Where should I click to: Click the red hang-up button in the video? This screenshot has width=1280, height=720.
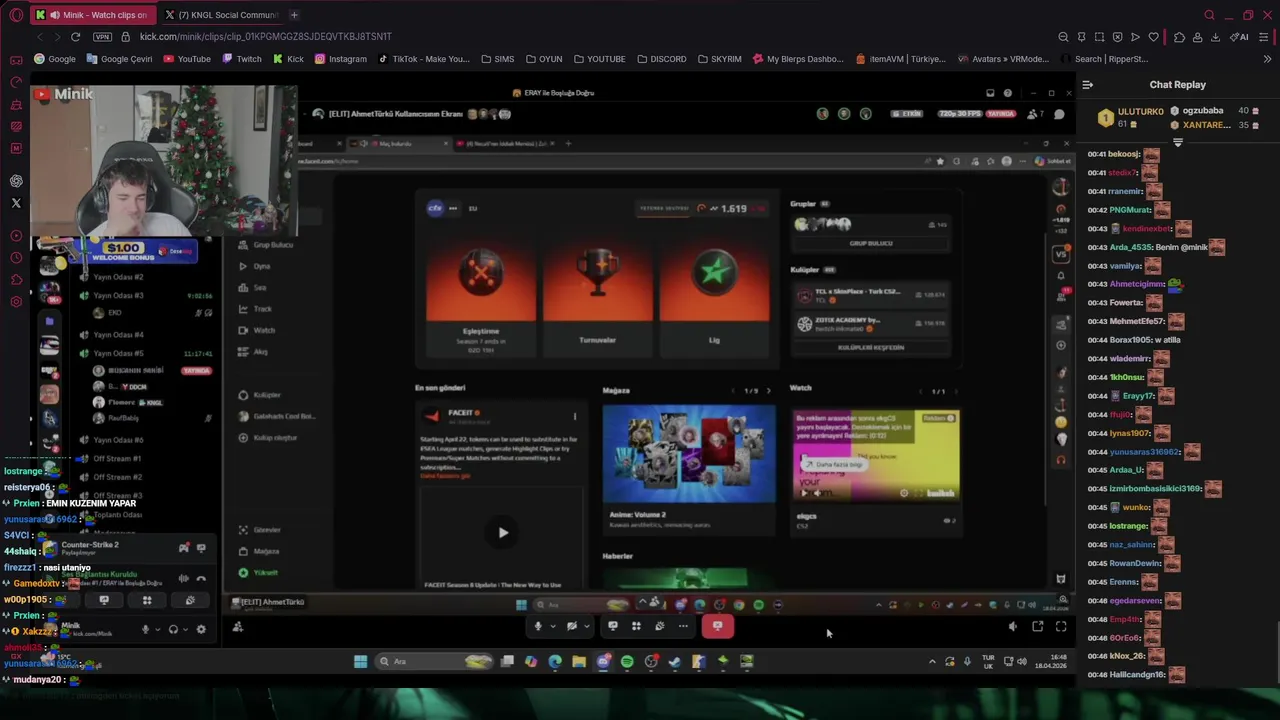tap(717, 626)
